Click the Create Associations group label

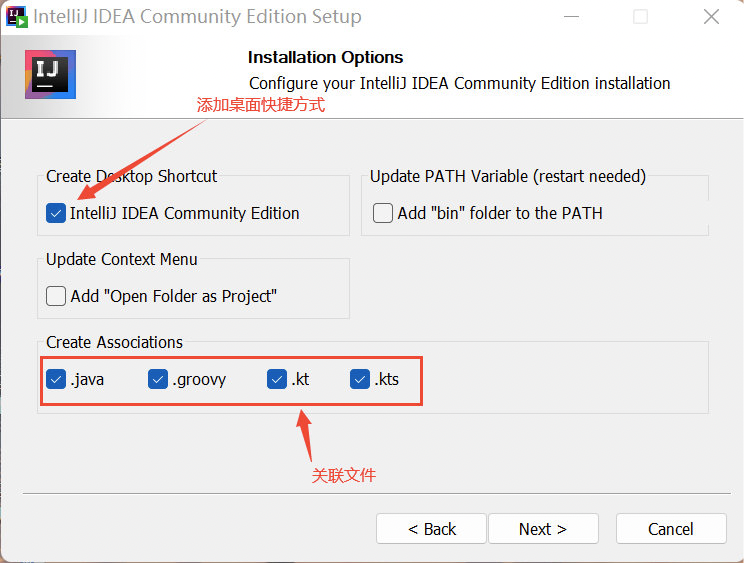(x=114, y=342)
